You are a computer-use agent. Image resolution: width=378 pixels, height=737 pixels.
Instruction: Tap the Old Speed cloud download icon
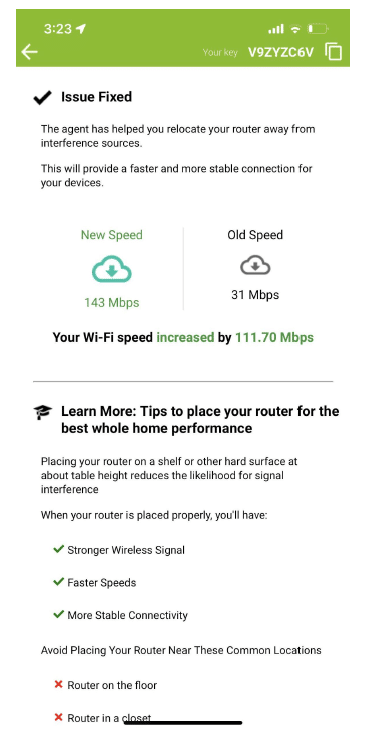255,266
